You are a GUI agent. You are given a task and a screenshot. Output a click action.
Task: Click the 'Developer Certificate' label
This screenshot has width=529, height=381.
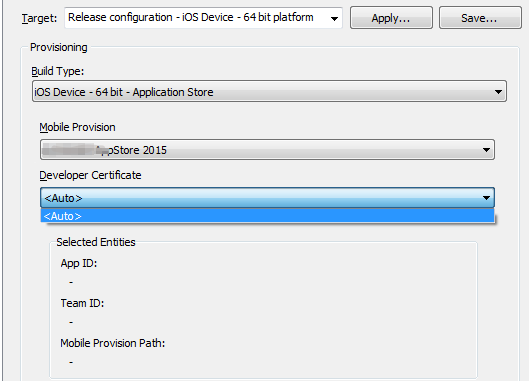tap(90, 175)
